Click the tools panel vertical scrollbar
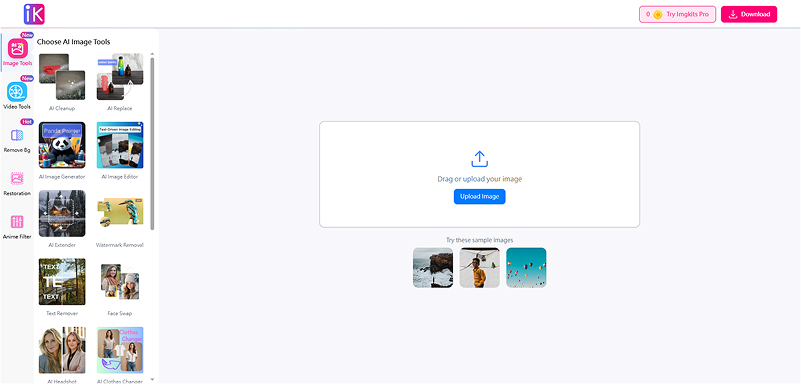The image size is (801, 384). tap(152, 143)
